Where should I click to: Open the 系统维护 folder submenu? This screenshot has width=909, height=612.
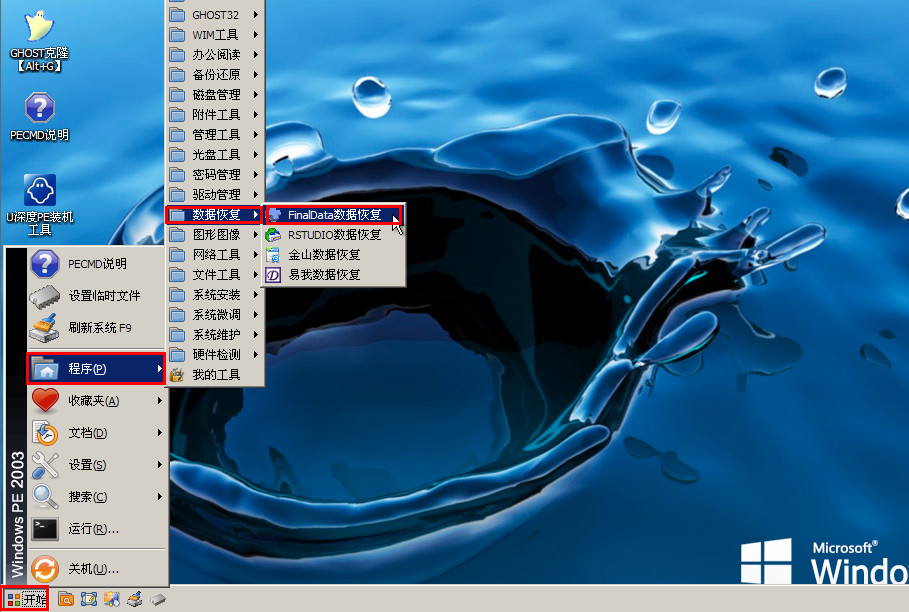pyautogui.click(x=215, y=334)
